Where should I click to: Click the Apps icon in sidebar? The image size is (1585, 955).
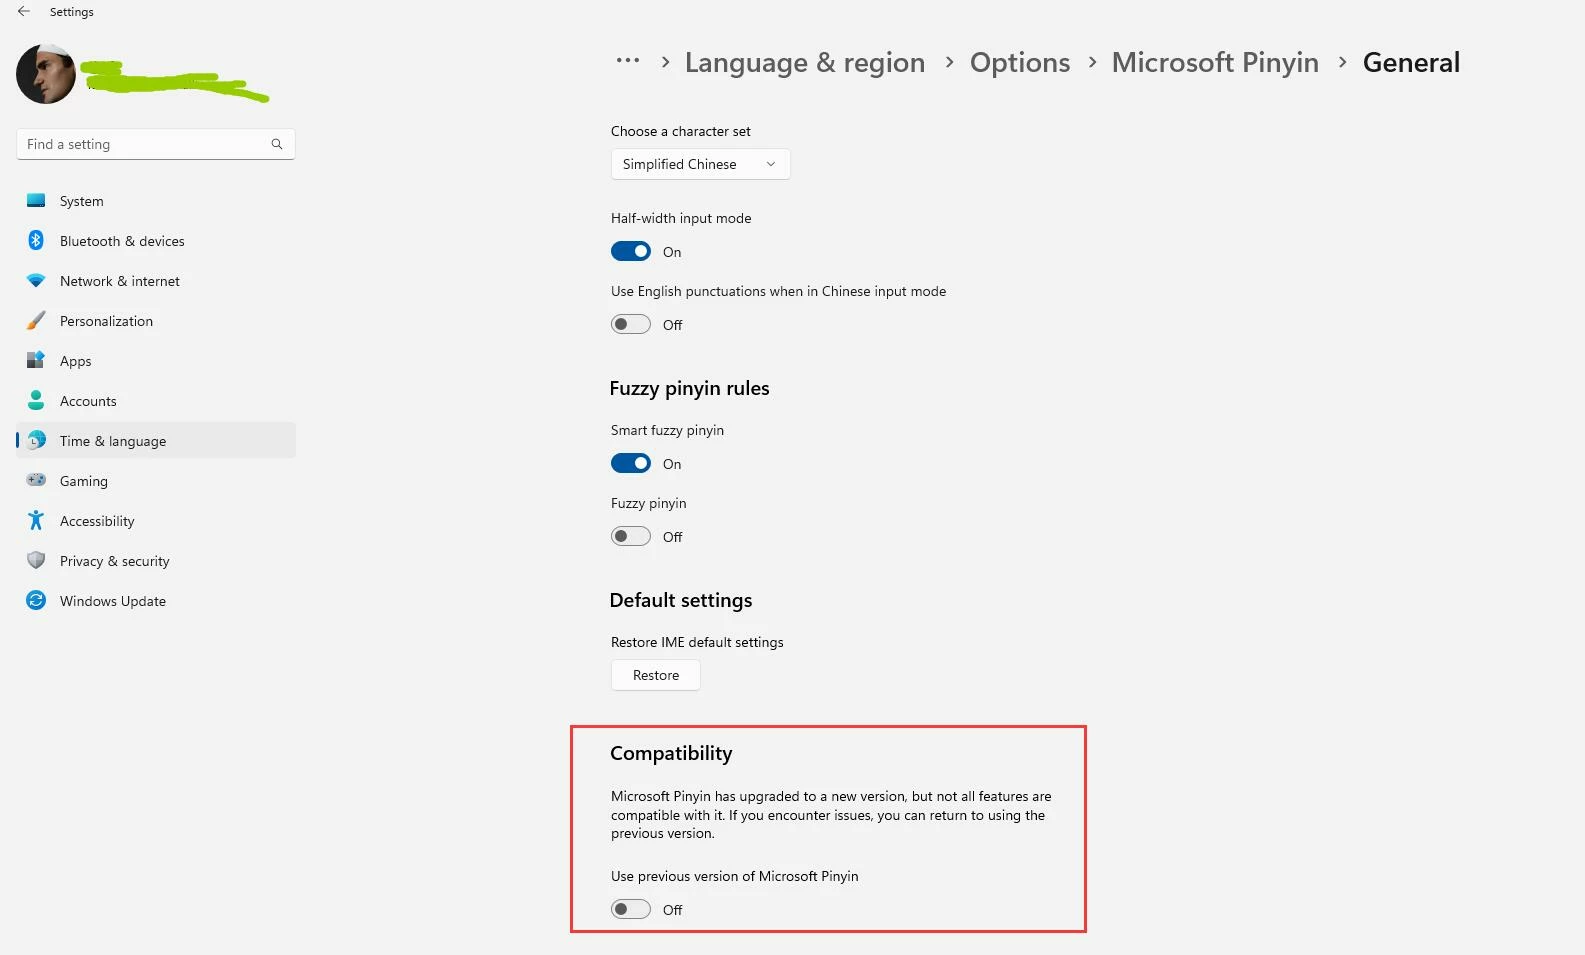click(x=36, y=360)
